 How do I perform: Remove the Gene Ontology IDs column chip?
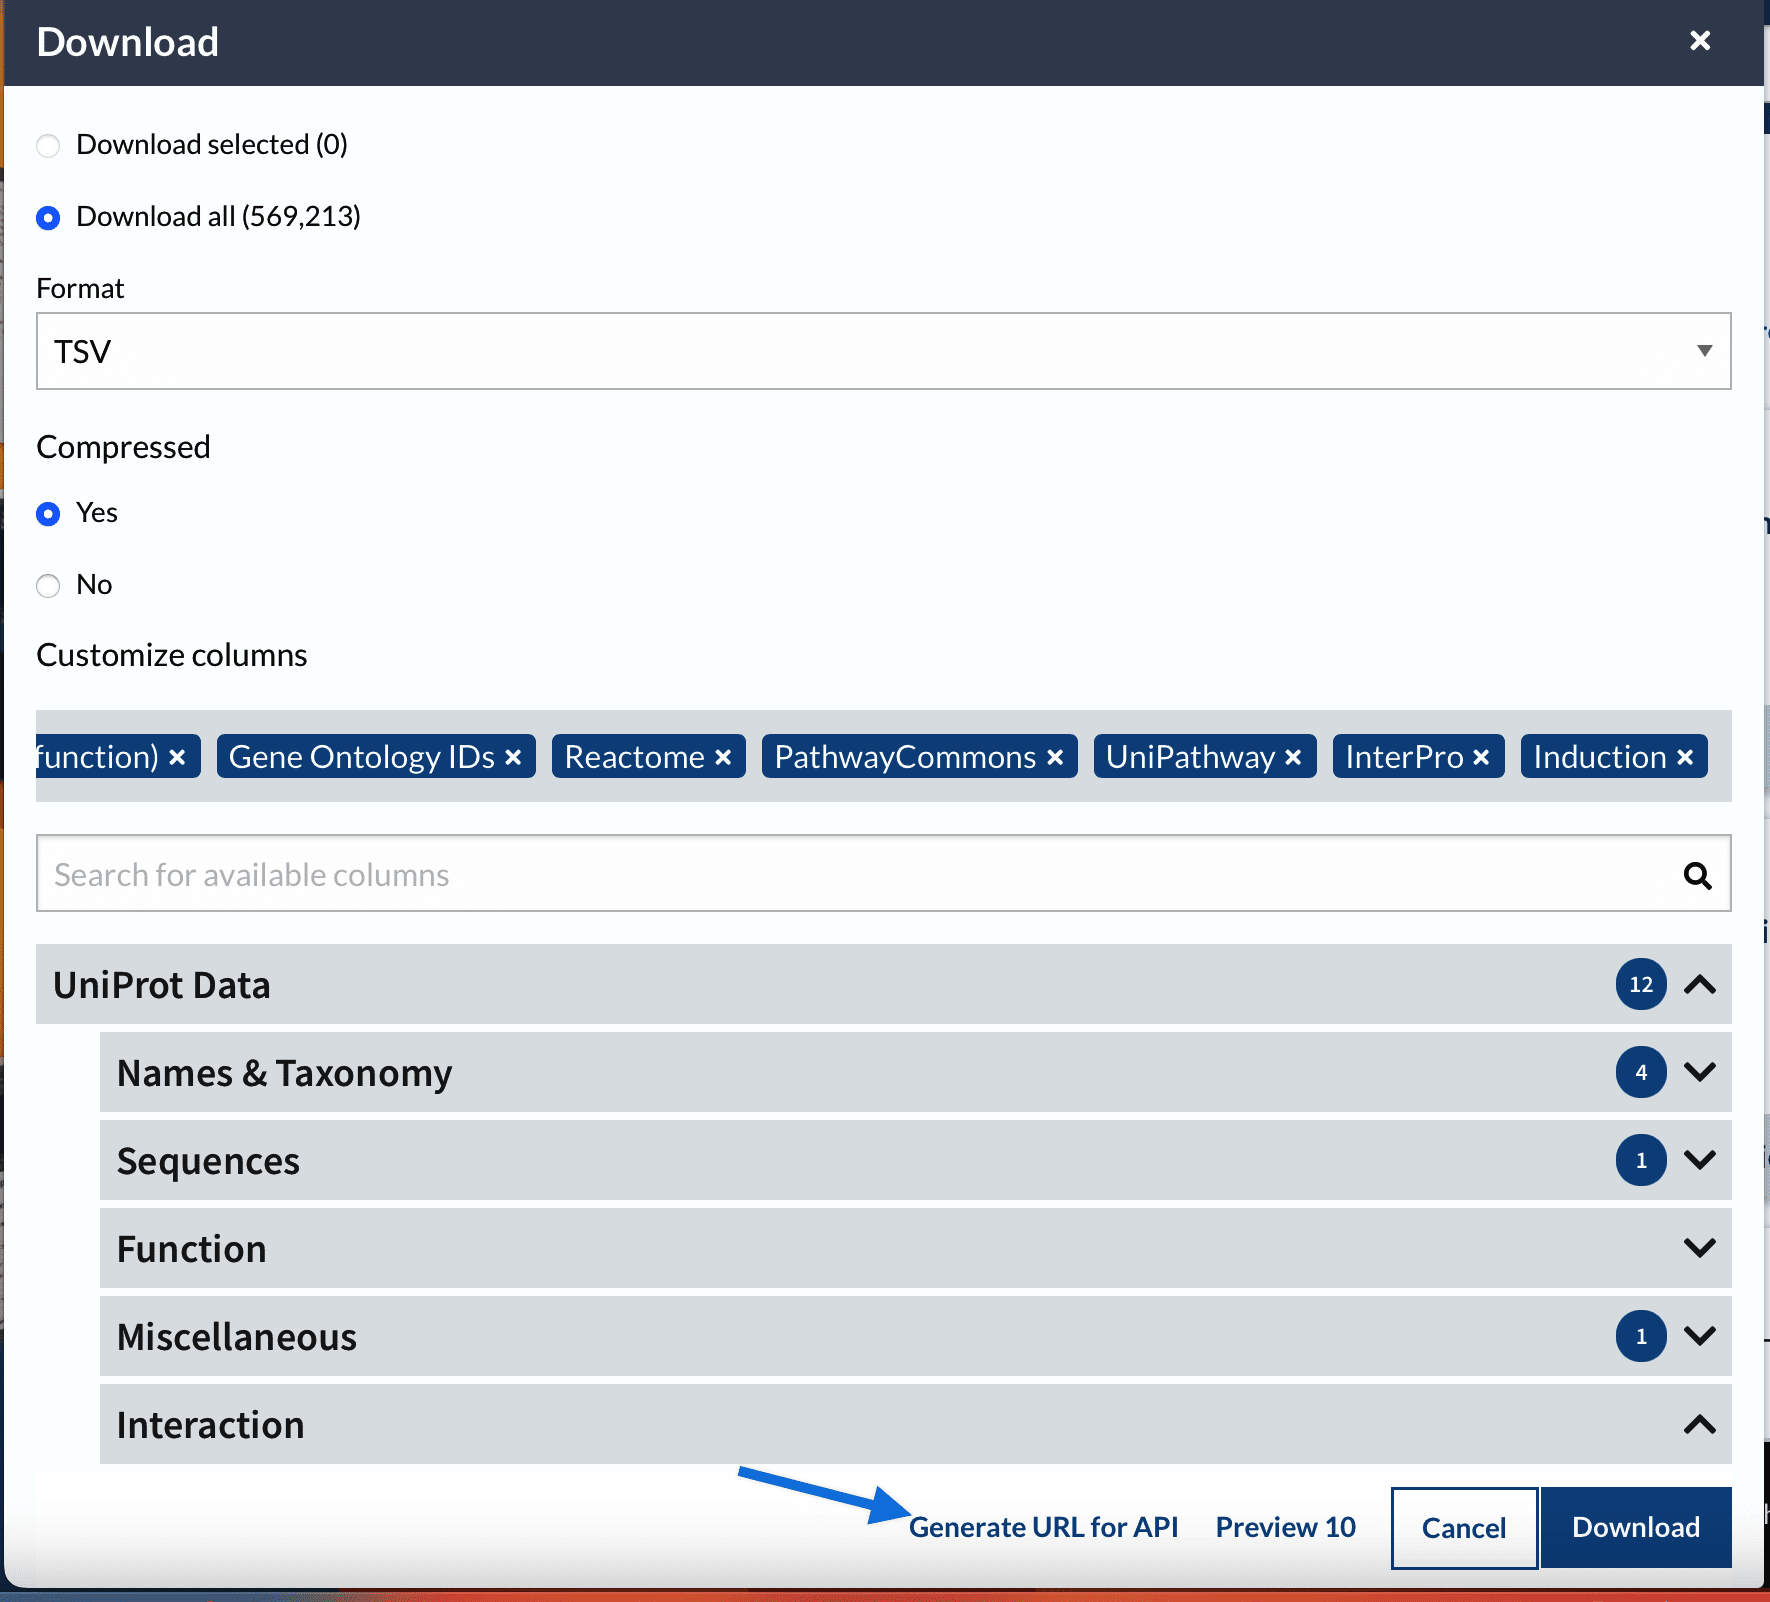[513, 758]
